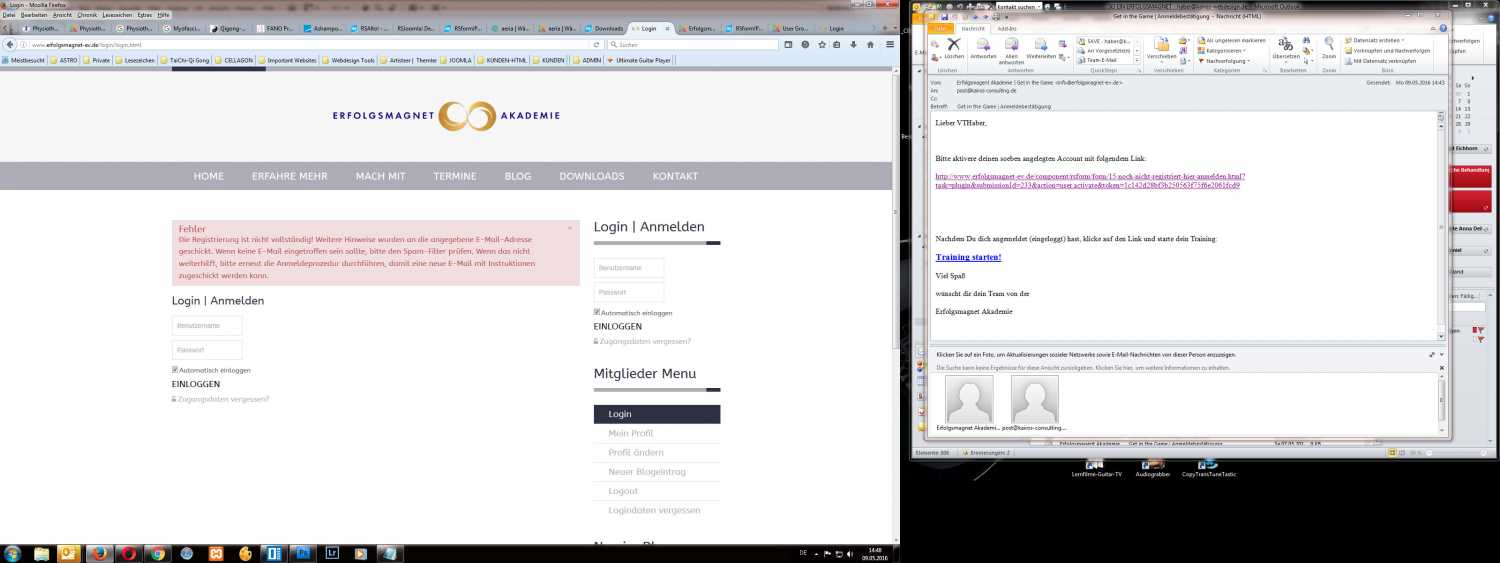The image size is (1500, 563).
Task: Click the Training starten! link in email
Action: pos(968,257)
